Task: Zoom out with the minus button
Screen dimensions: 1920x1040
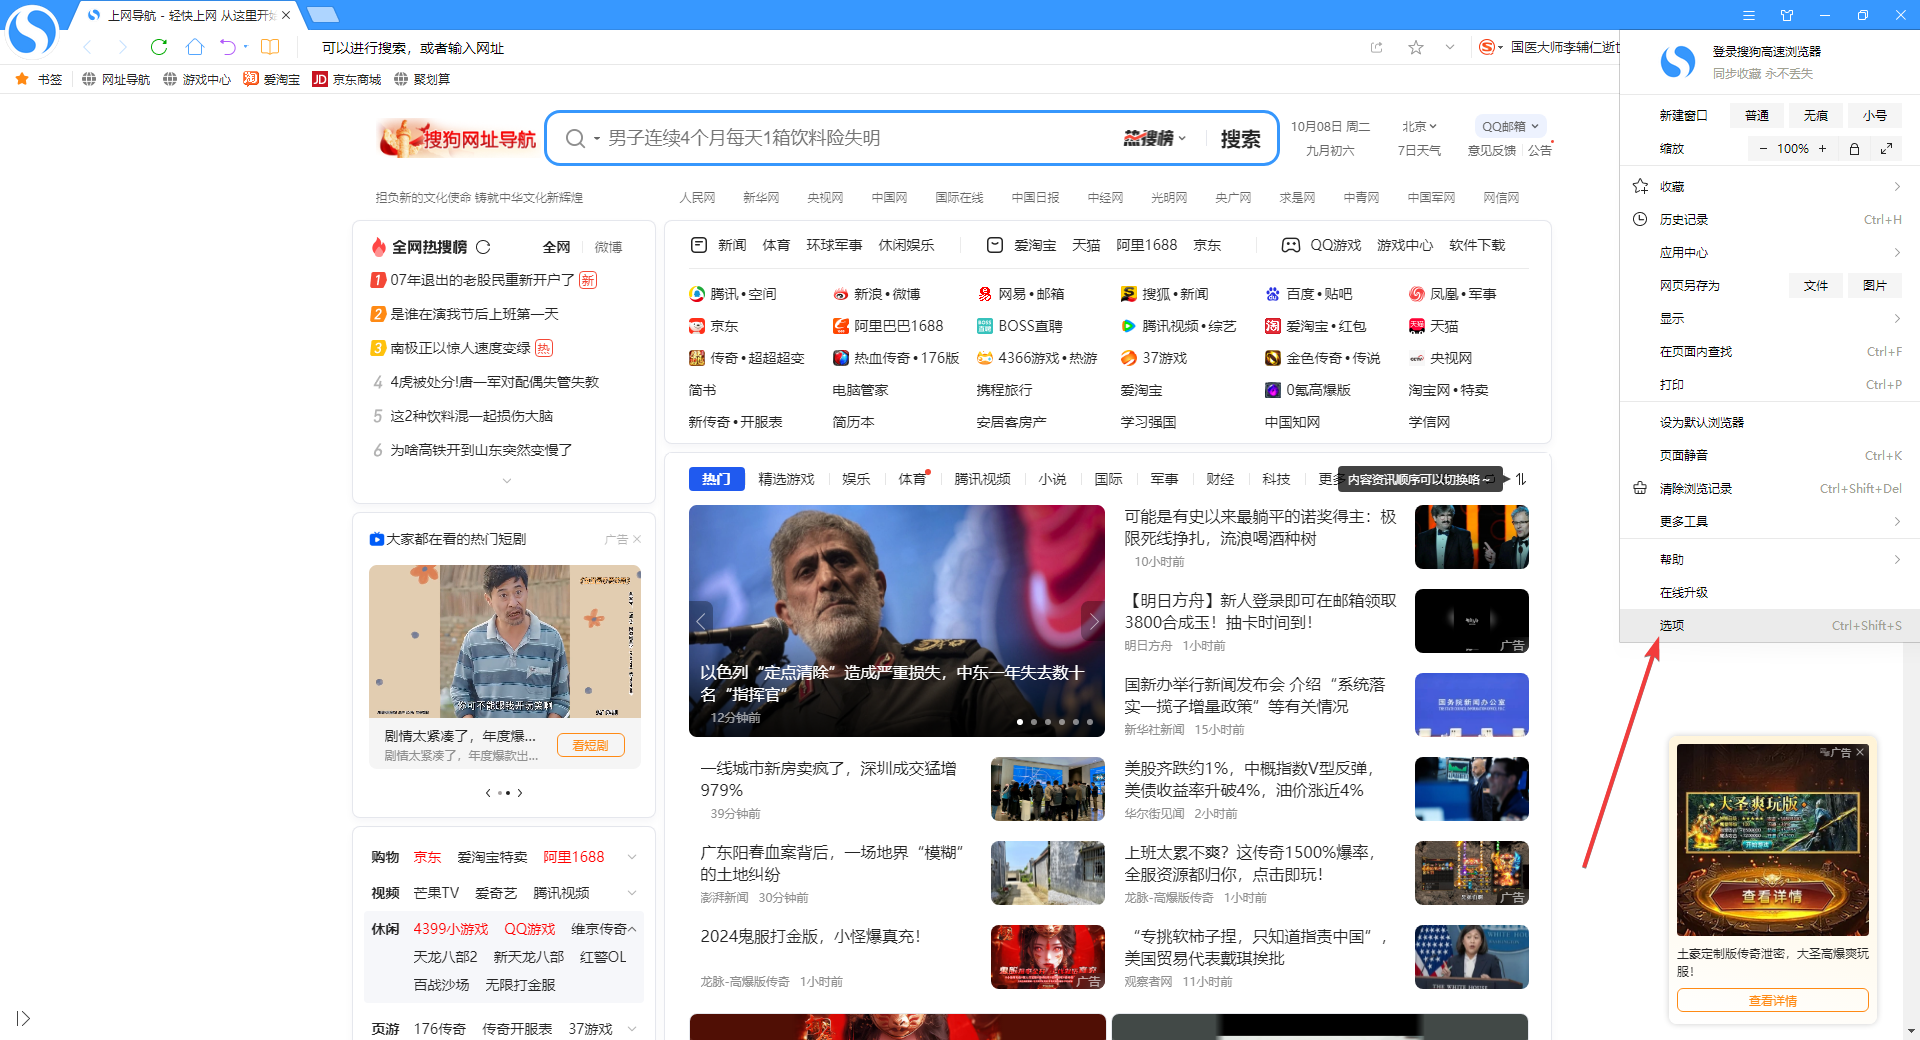Action: 1763,149
